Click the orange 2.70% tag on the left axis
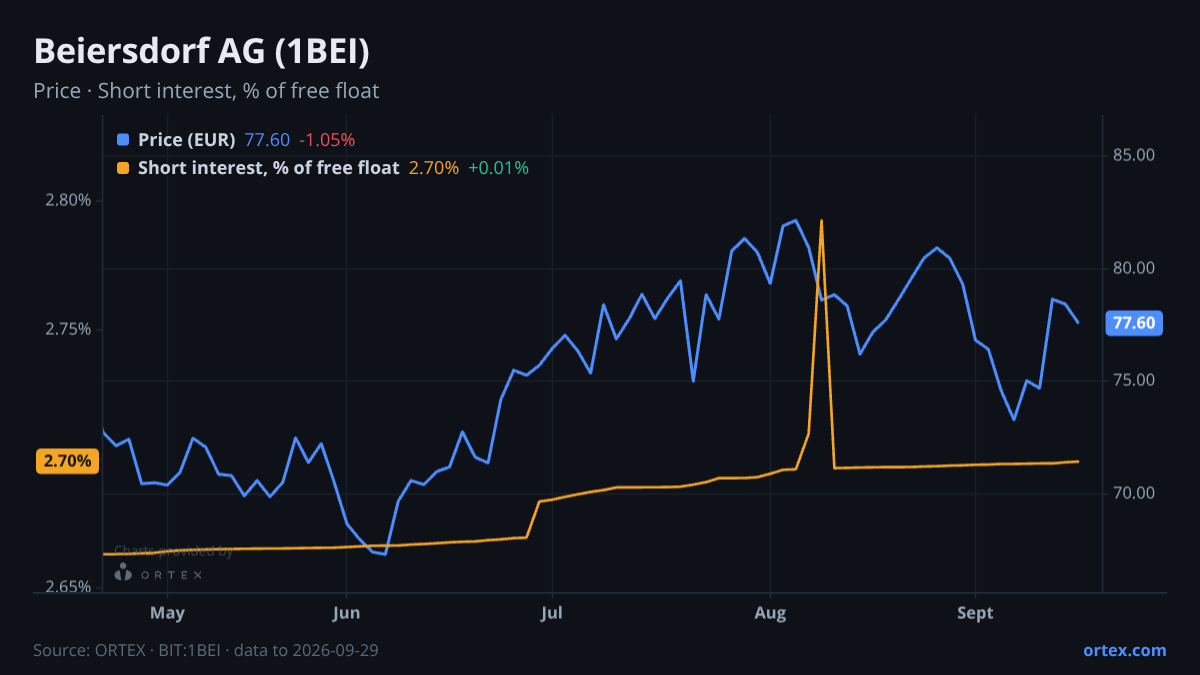 (68, 461)
